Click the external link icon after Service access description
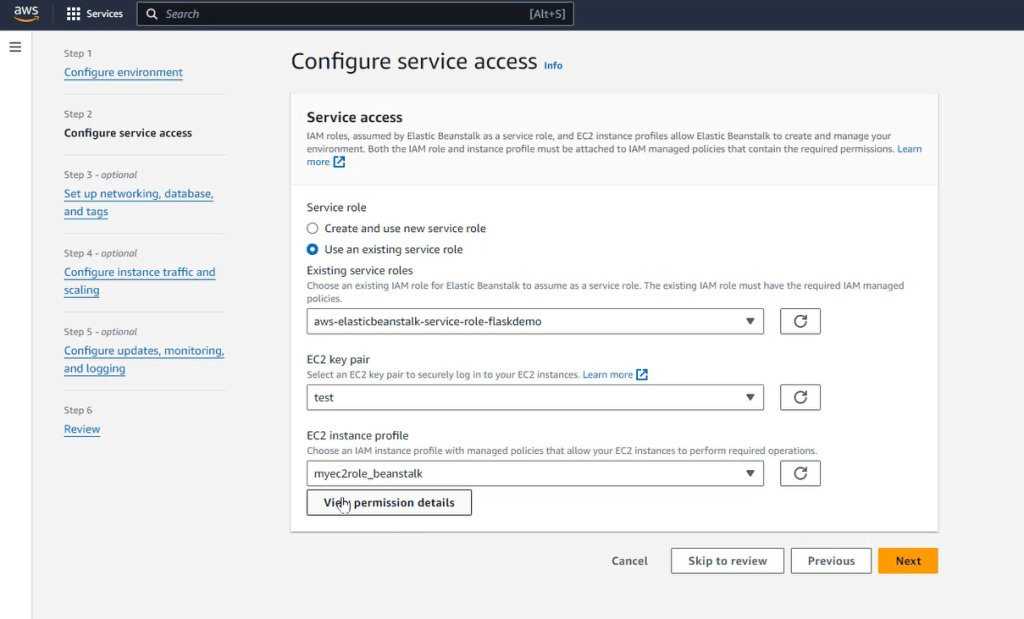1024x619 pixels. (x=339, y=162)
